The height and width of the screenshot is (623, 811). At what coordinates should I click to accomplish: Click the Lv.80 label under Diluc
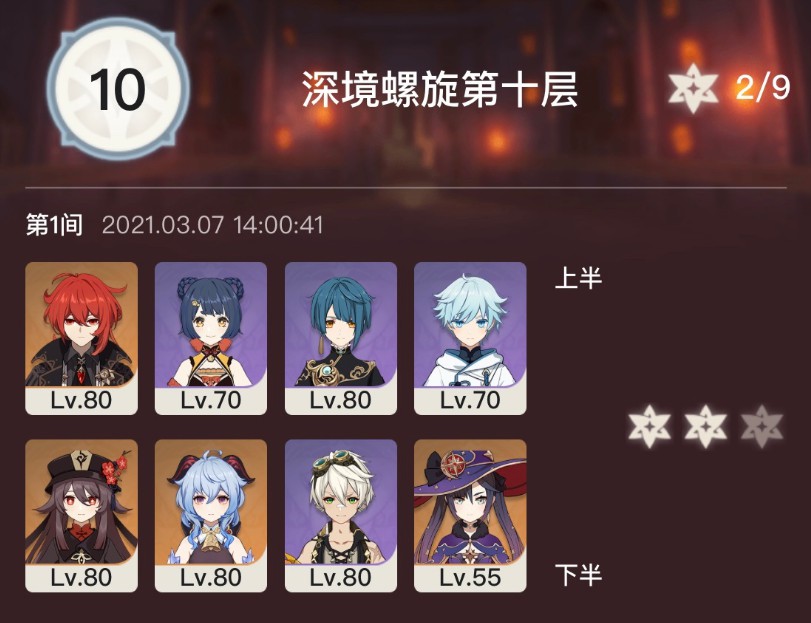tap(81, 400)
